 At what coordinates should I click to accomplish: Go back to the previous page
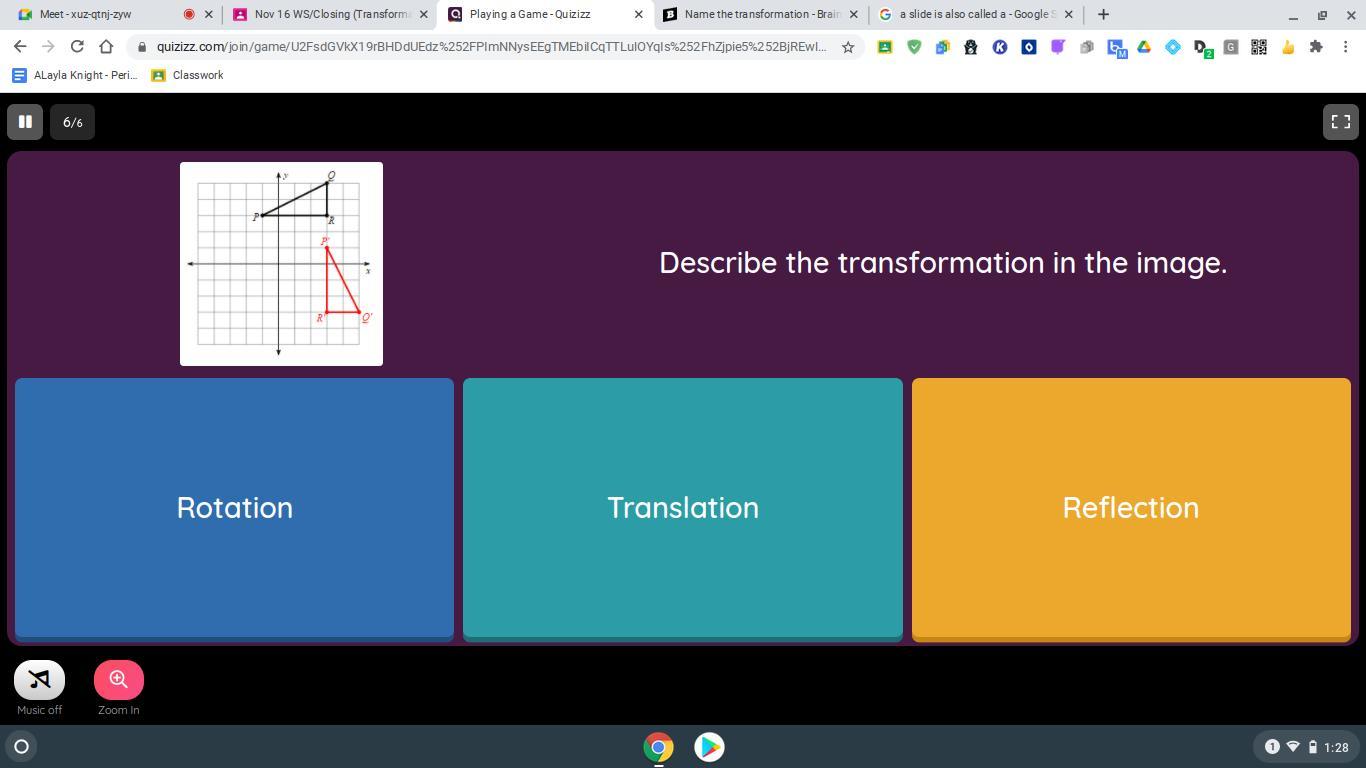[x=20, y=47]
